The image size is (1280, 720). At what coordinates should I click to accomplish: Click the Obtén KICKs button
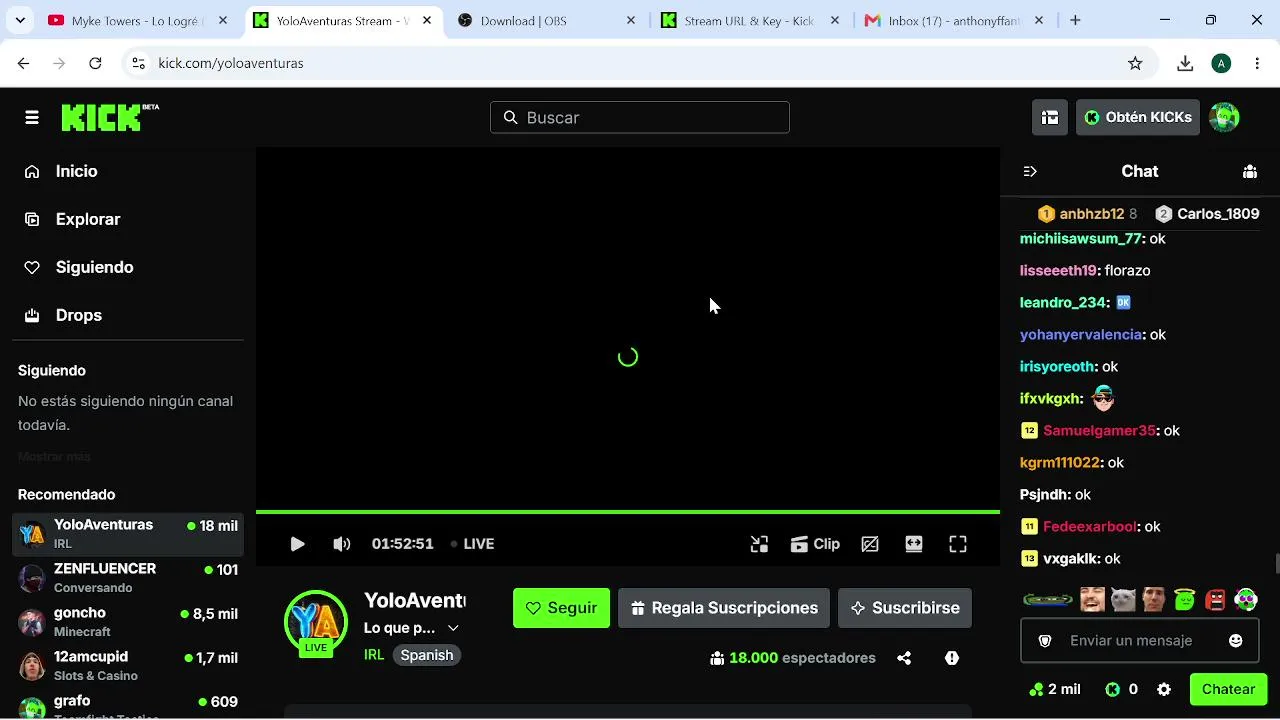(x=1138, y=118)
